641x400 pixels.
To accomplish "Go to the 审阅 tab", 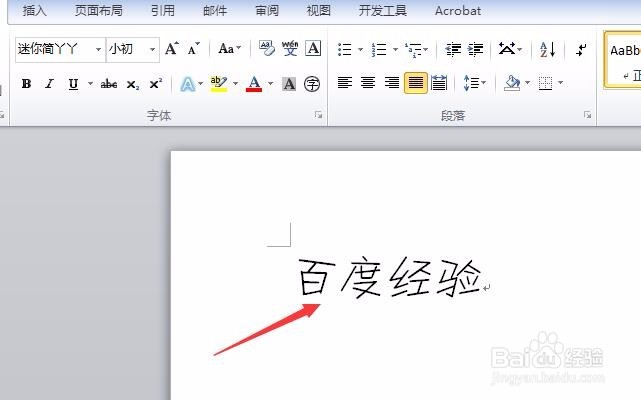I will (267, 10).
